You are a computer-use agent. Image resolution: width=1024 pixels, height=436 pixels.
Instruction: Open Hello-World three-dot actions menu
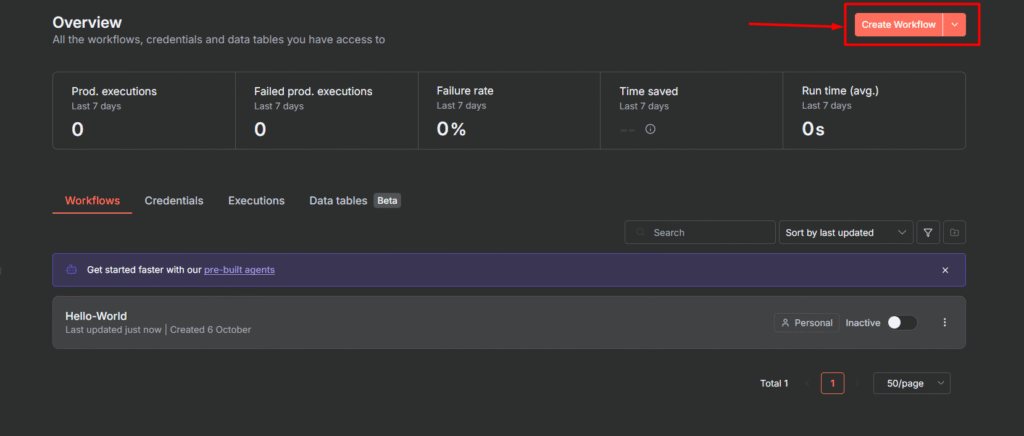pos(945,323)
